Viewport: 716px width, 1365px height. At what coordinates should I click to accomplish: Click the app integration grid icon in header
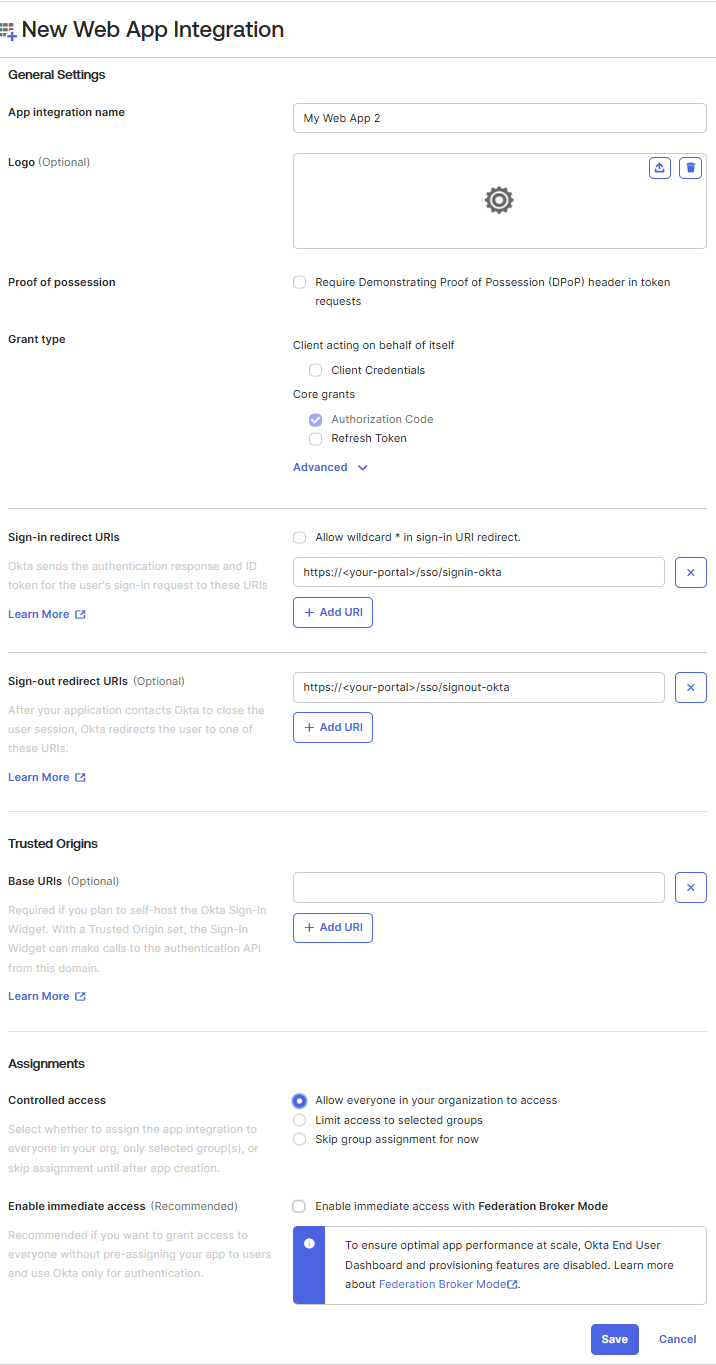(9, 31)
